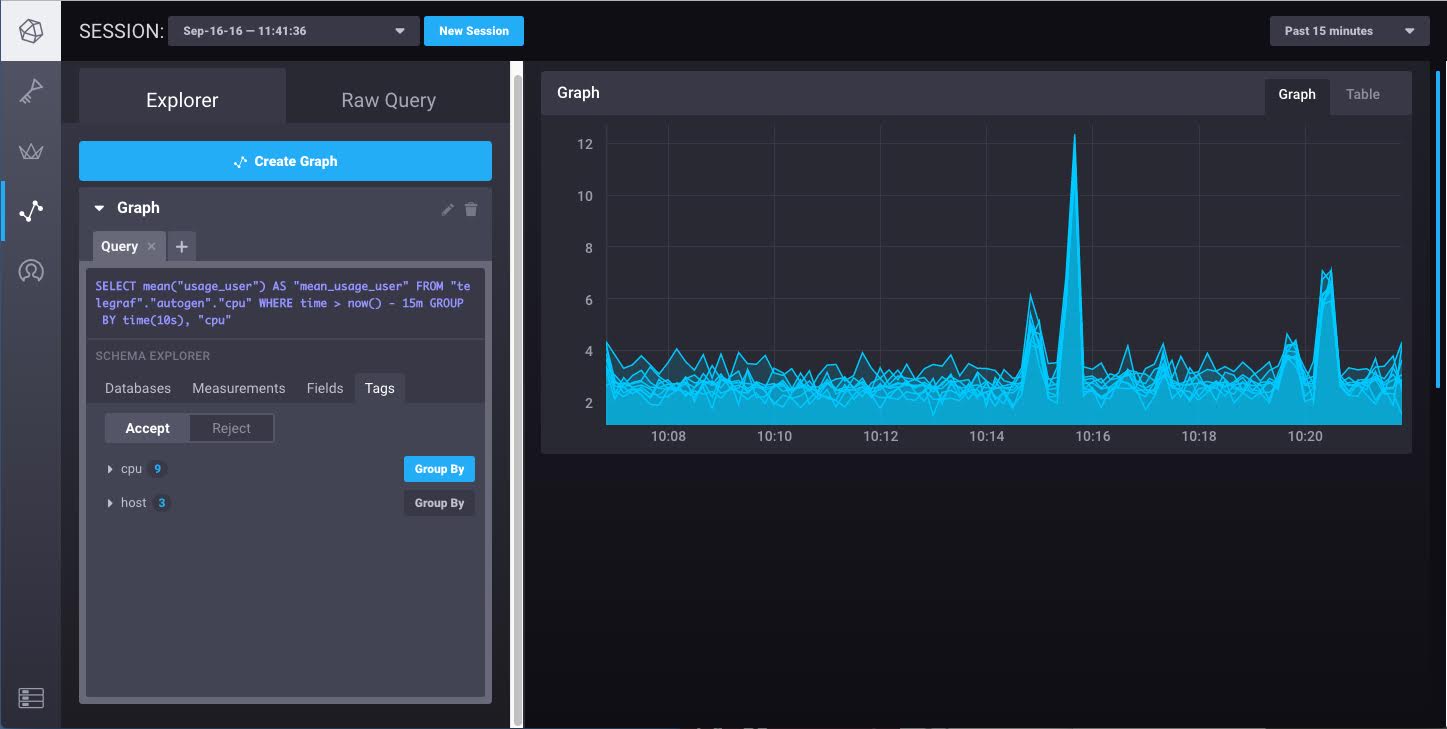
Task: Switch to the Table view tab
Action: [x=1362, y=94]
